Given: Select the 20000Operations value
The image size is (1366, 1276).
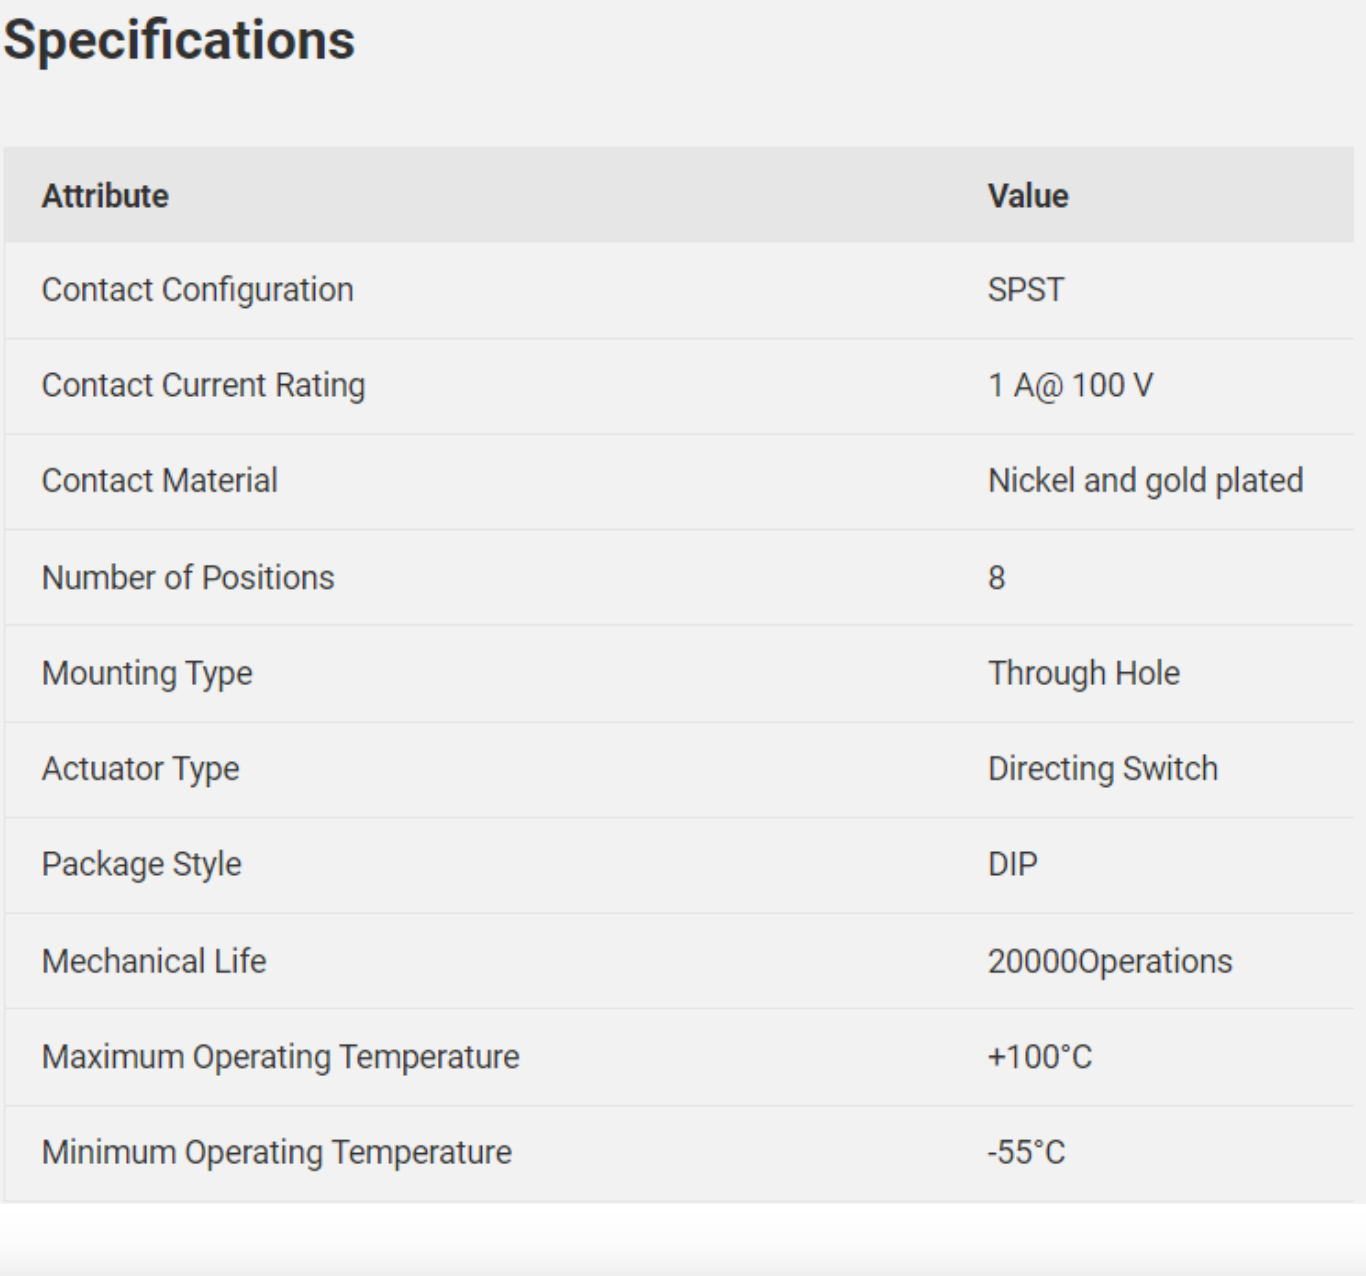Looking at the screenshot, I should coord(1110,961).
